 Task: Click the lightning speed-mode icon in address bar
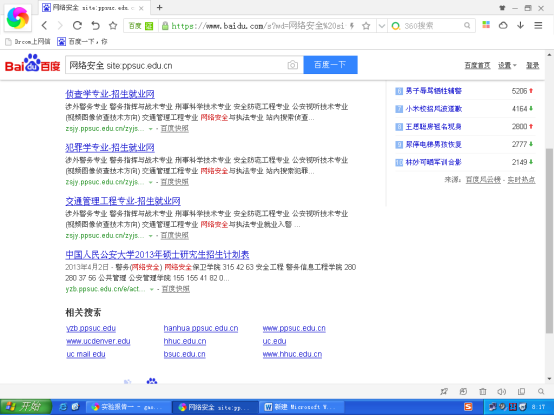[352, 26]
